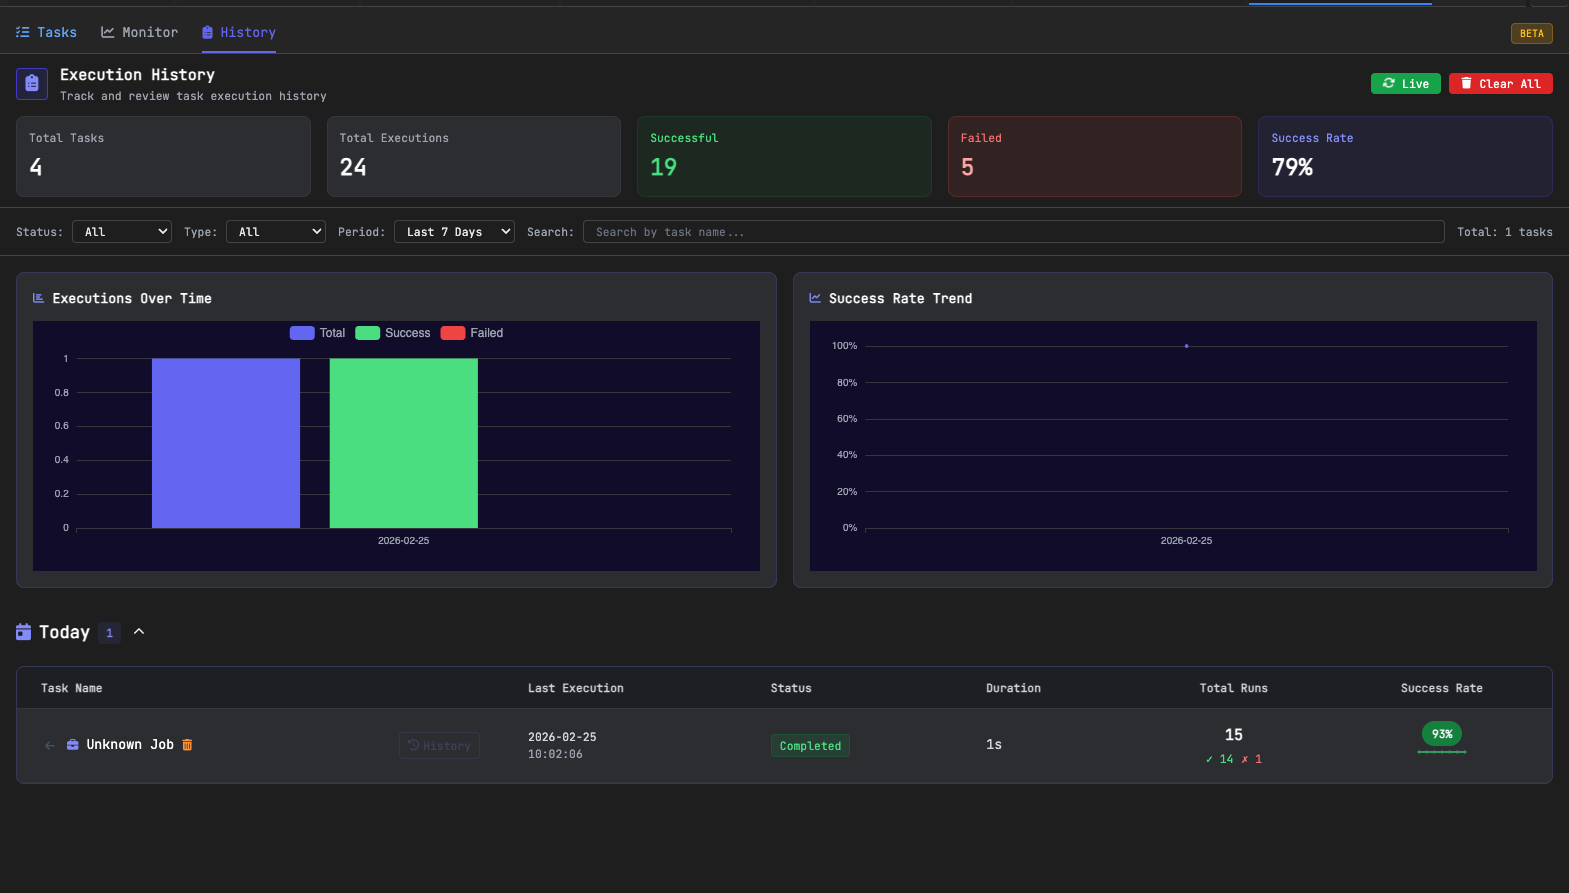Click the Task Name column header
The image size is (1569, 893).
pos(72,688)
